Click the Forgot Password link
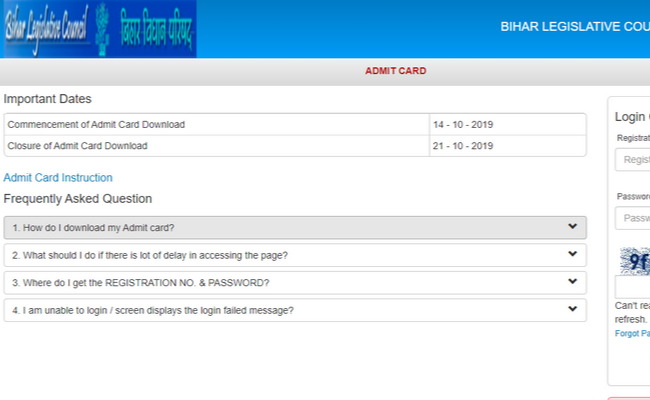The image size is (650, 400). [x=632, y=333]
